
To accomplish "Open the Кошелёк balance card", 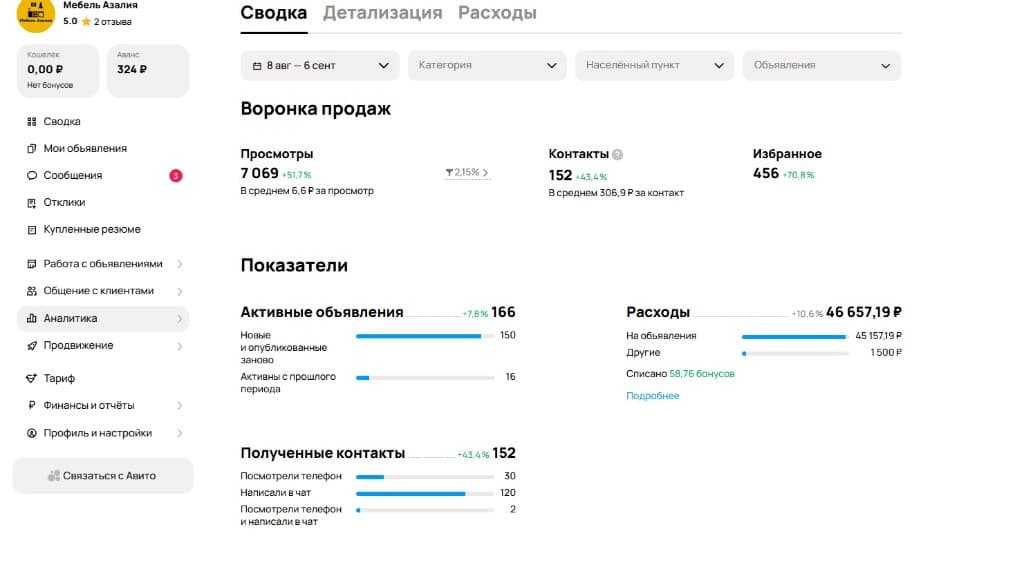I will pos(58,71).
